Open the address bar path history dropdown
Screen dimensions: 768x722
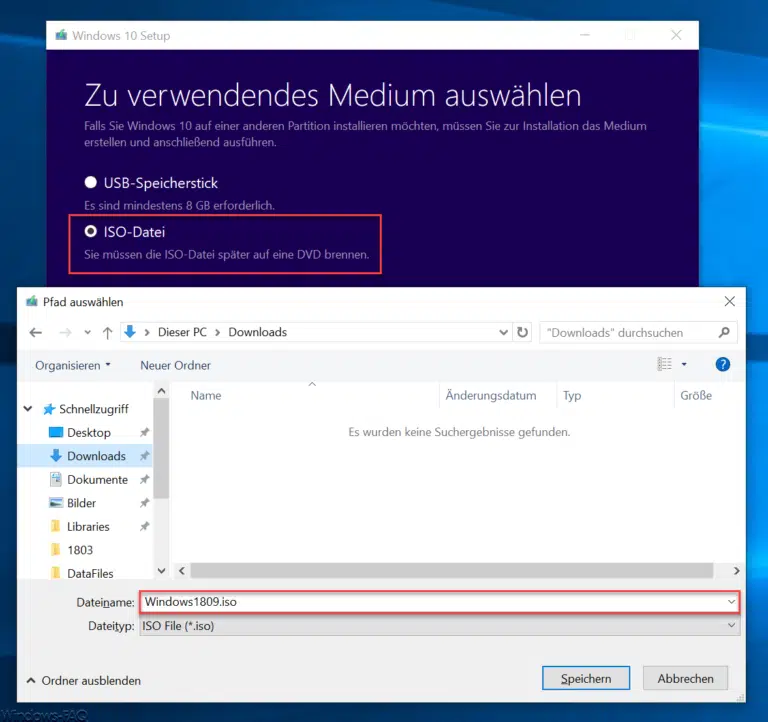(x=503, y=332)
